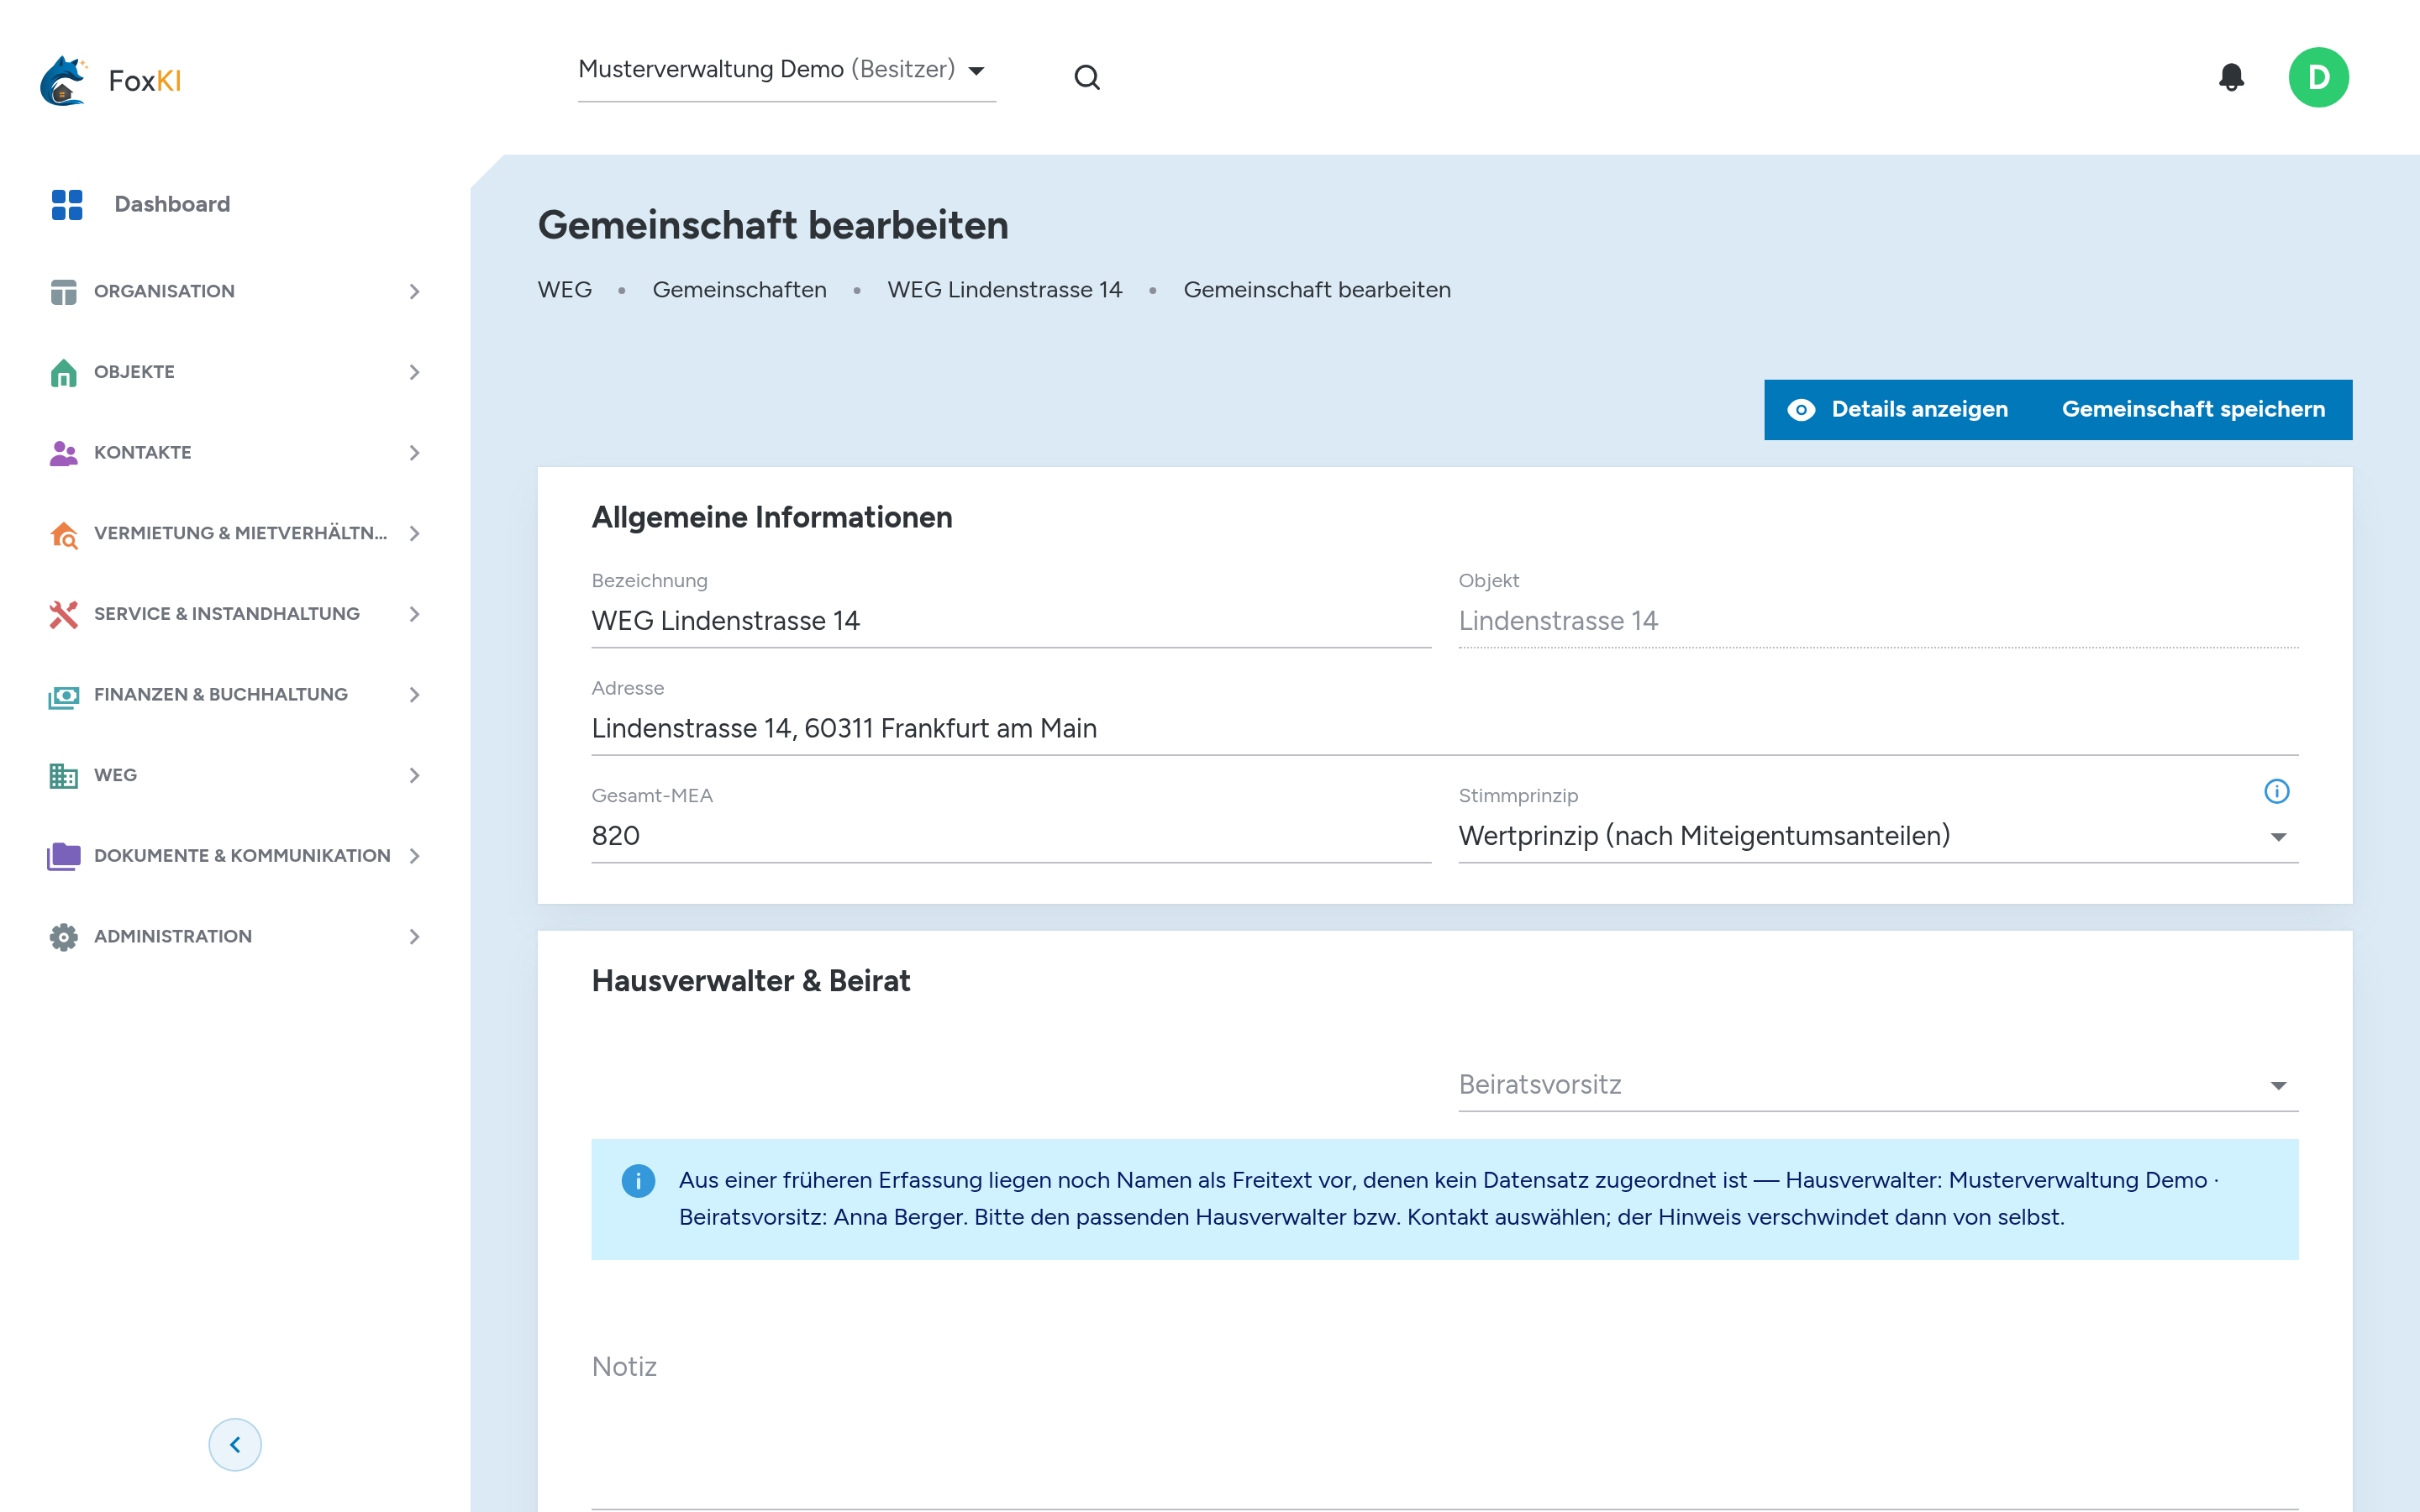Show Stimmprinzip info tooltip icon
Viewport: 2420px width, 1512px height.
2276,791
